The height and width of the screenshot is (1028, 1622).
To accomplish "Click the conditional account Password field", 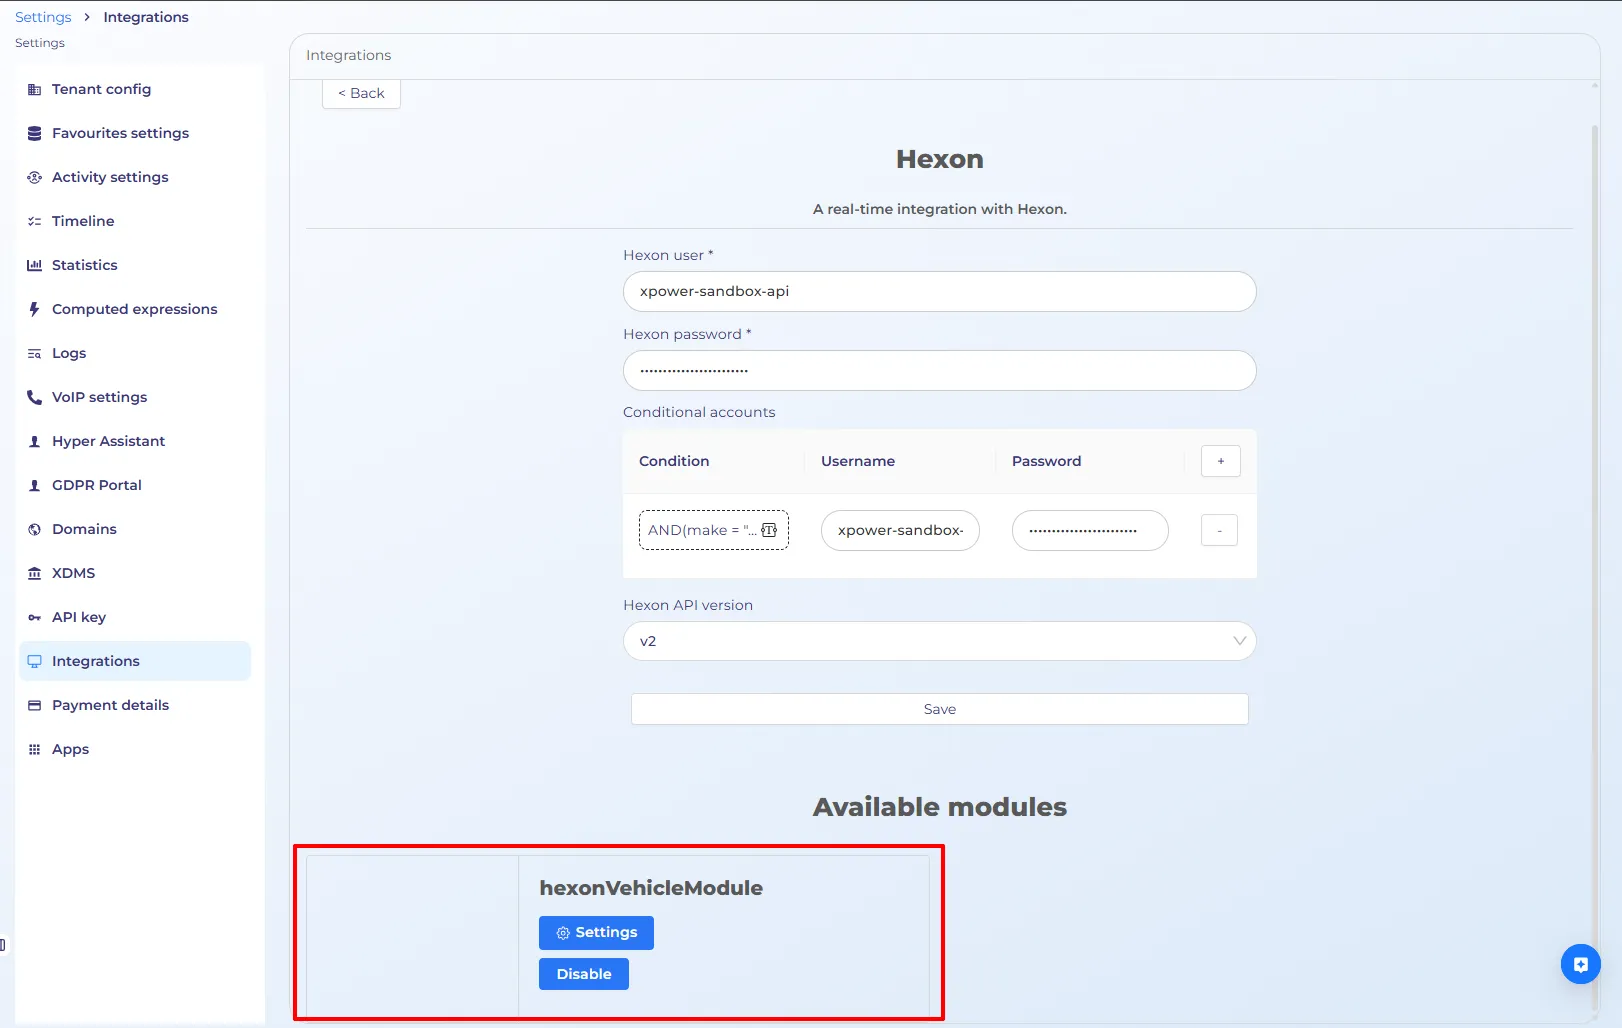I will 1090,530.
